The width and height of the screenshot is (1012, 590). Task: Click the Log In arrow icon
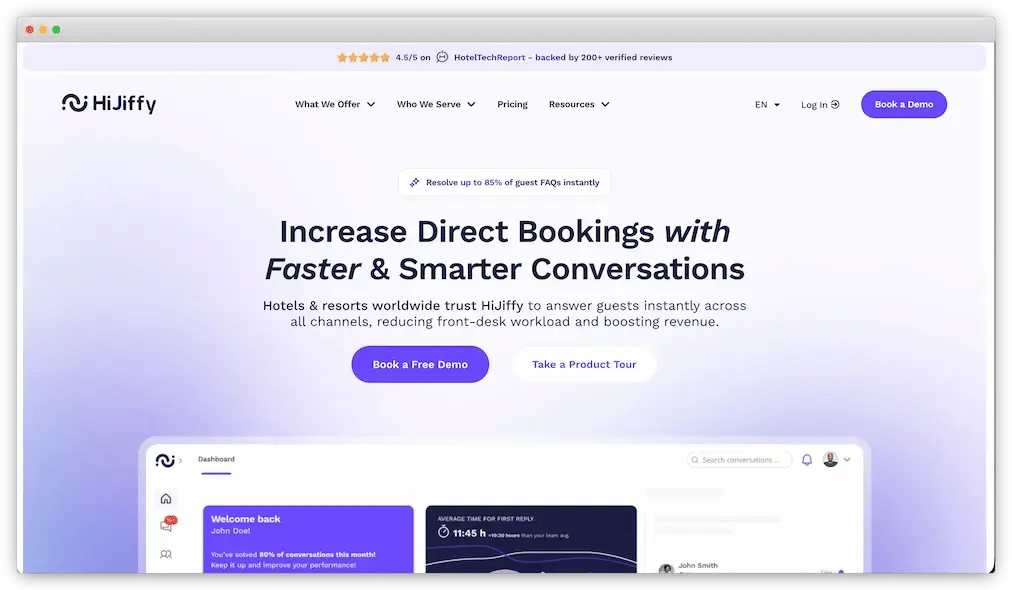click(835, 104)
